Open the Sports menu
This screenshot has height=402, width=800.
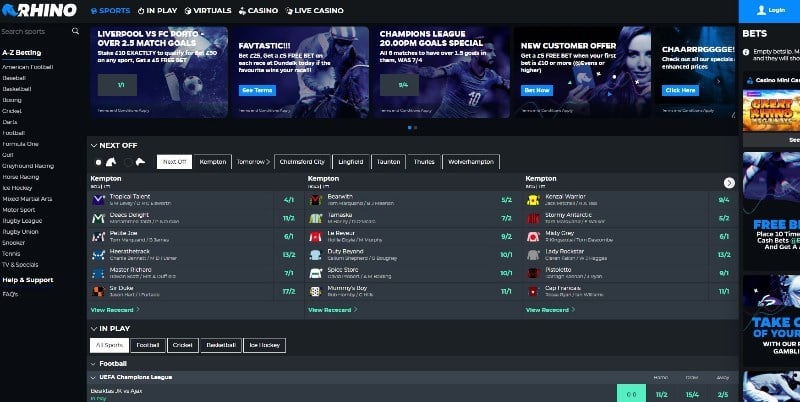coord(111,10)
